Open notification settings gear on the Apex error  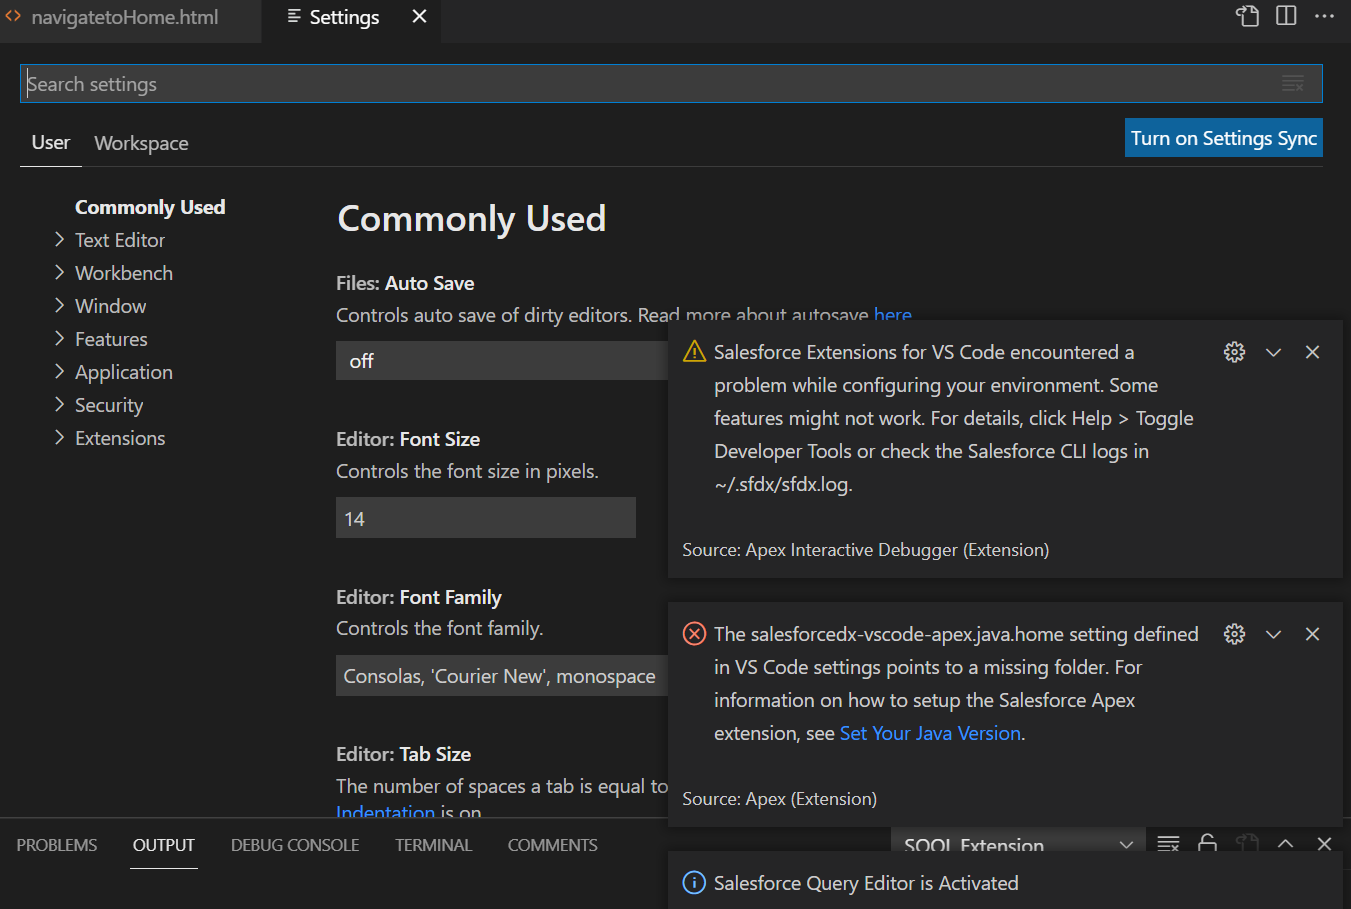point(1234,633)
